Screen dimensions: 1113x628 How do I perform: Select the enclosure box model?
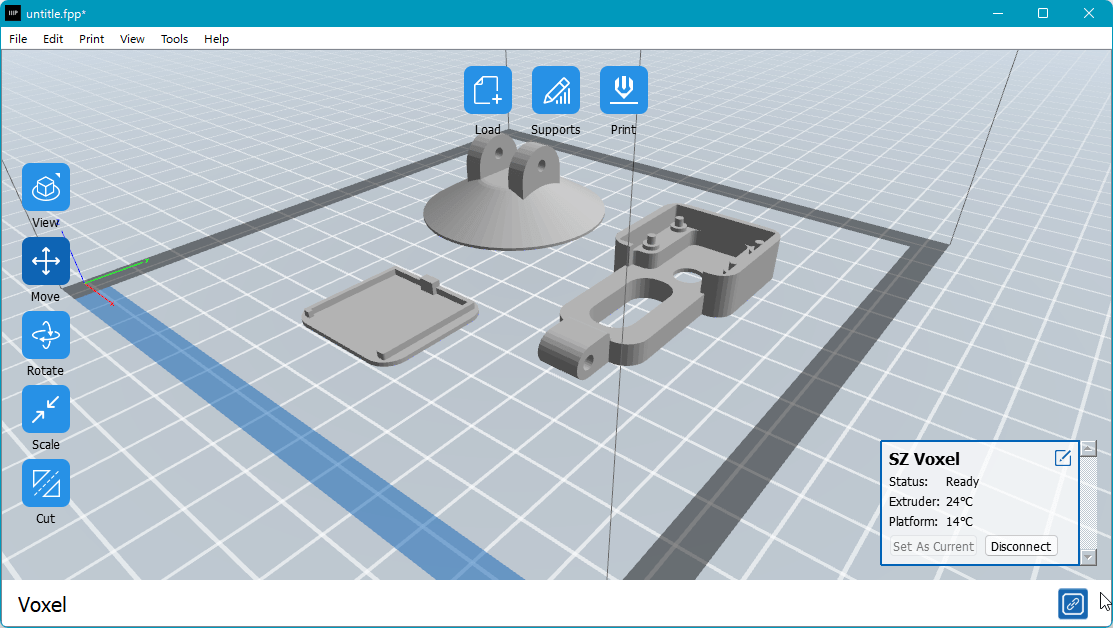(660, 291)
